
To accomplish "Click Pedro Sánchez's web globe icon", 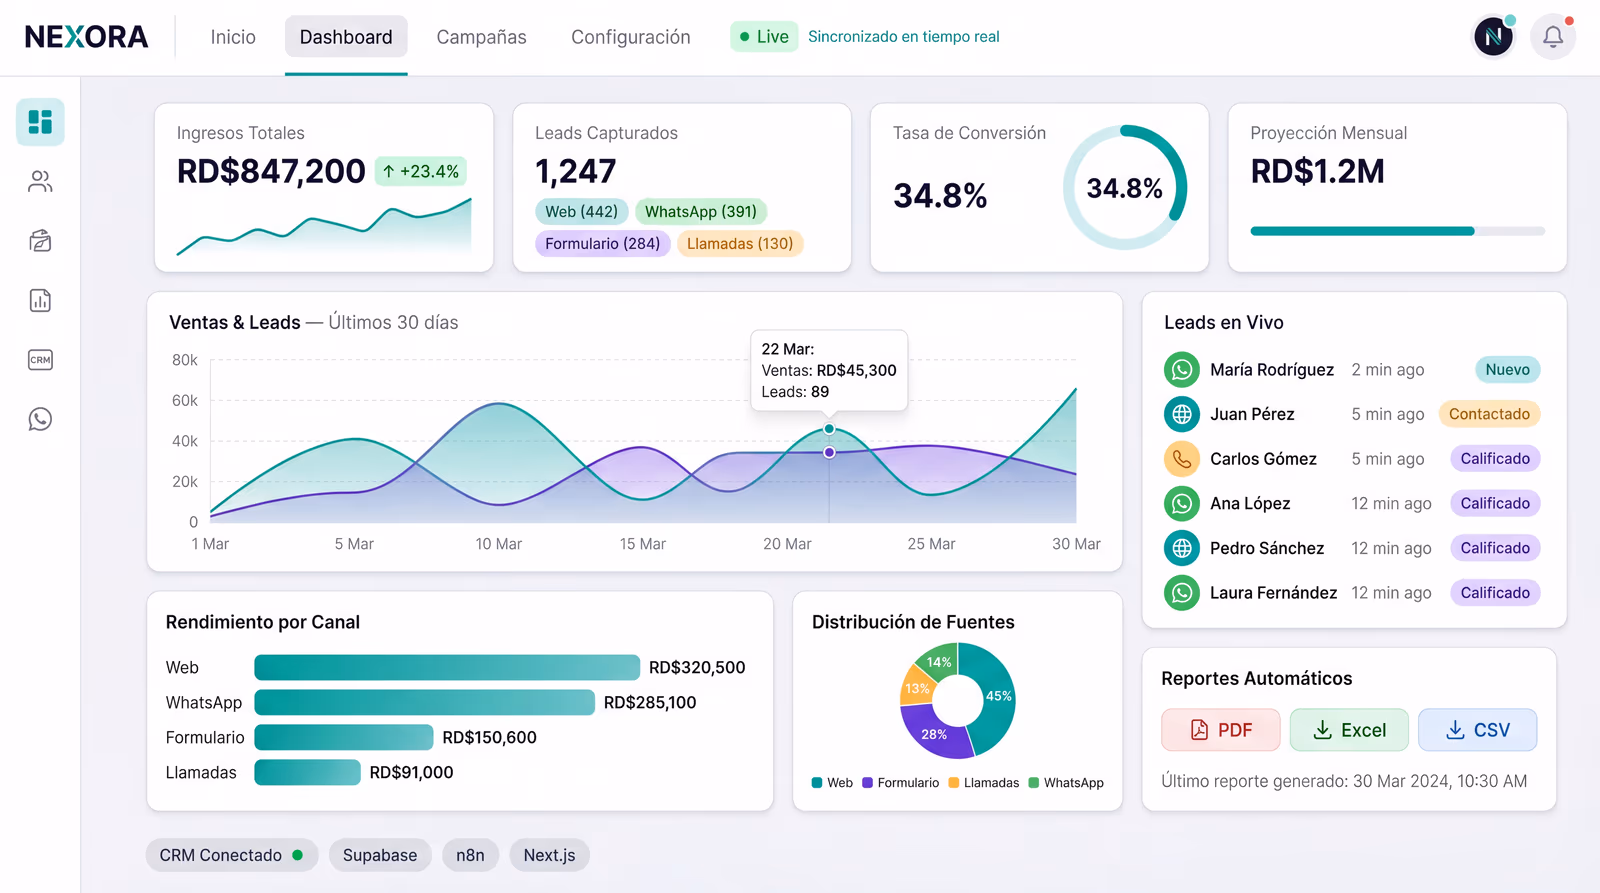I will coord(1182,548).
